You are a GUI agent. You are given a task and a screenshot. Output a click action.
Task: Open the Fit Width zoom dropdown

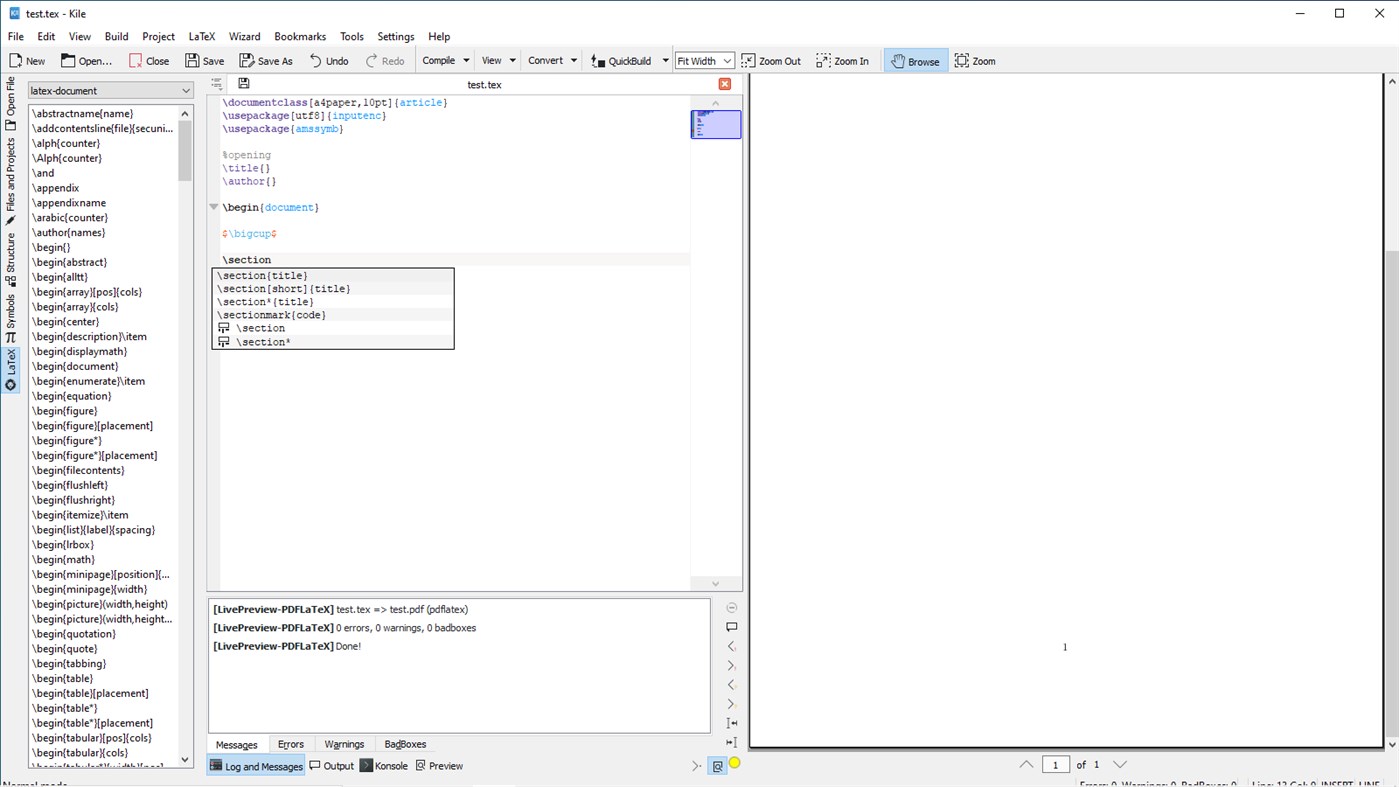703,60
